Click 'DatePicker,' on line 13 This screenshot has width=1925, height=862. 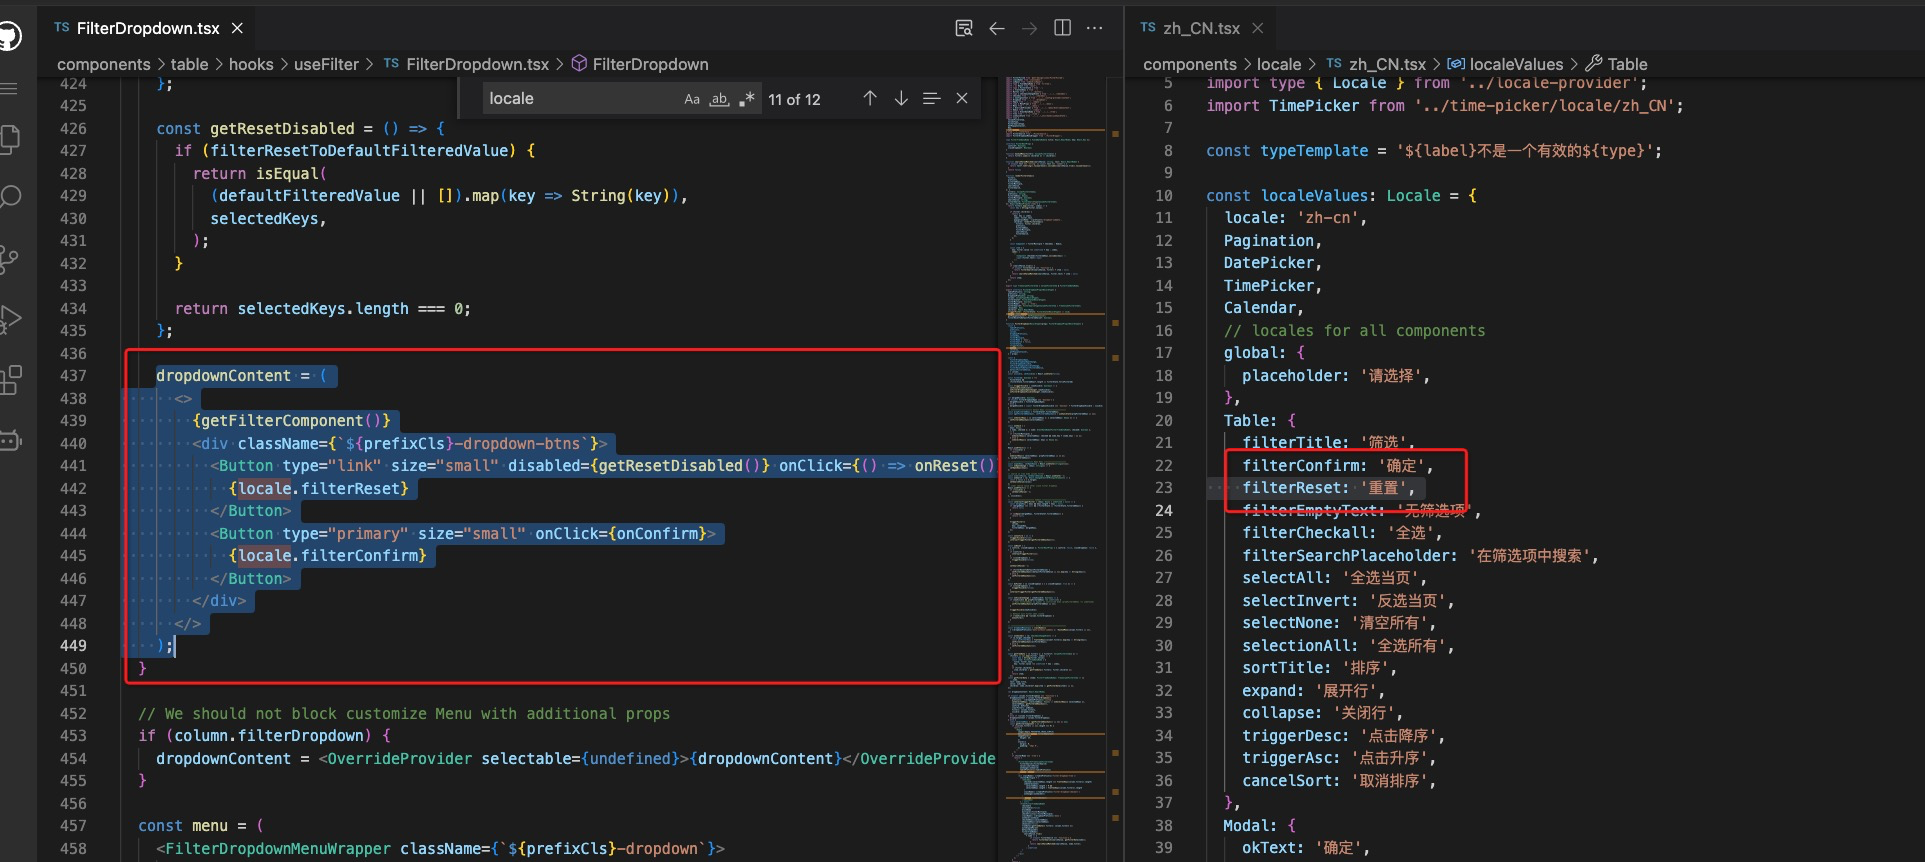(x=1273, y=263)
